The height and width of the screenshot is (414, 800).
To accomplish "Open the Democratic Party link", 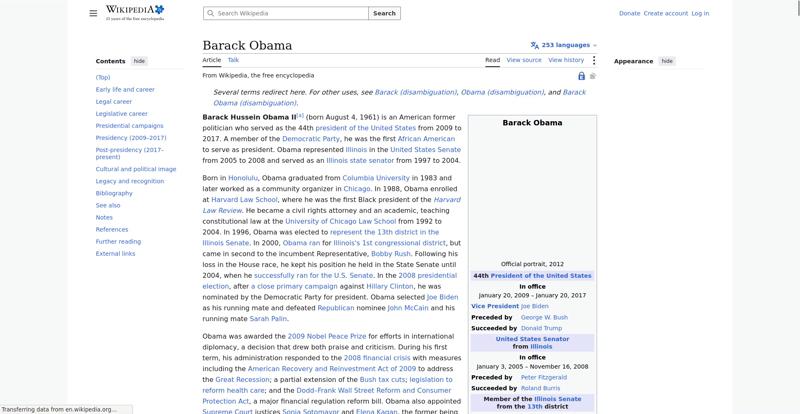I will click(311, 139).
